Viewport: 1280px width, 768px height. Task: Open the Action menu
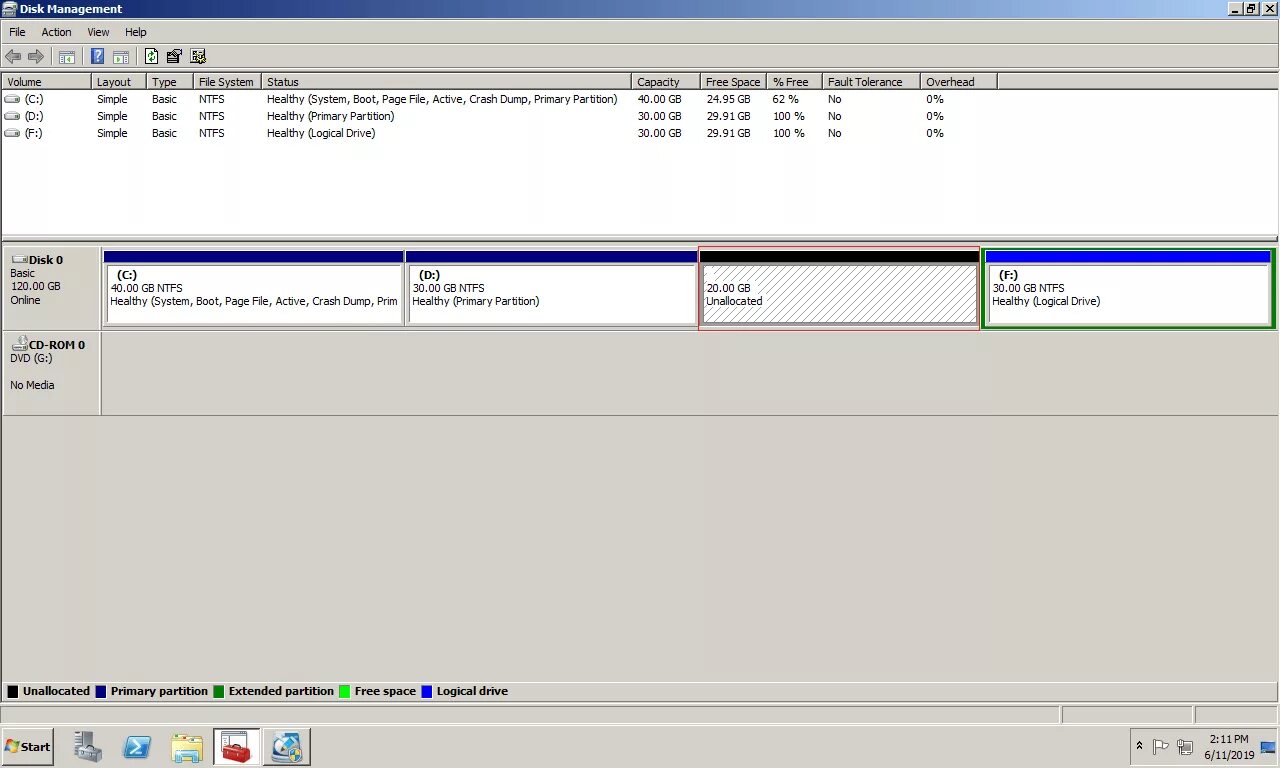(x=56, y=31)
